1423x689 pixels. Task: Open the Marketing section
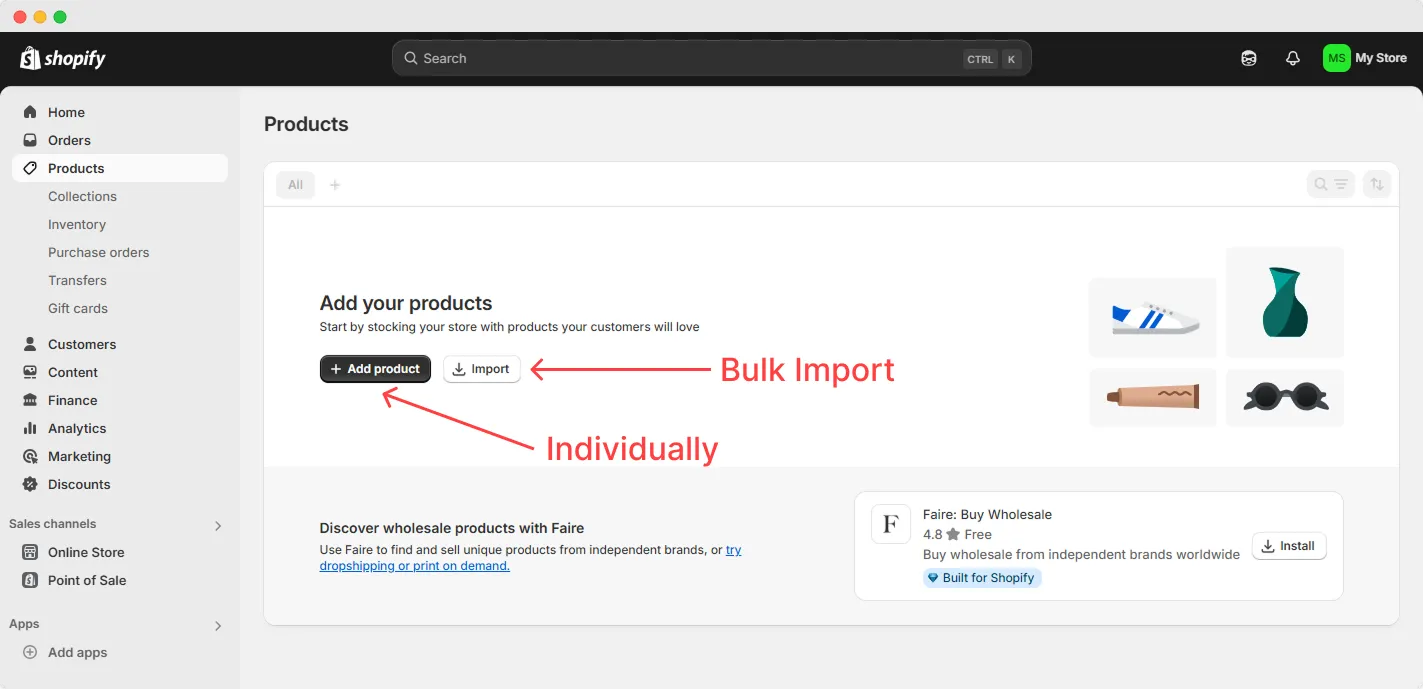point(78,456)
